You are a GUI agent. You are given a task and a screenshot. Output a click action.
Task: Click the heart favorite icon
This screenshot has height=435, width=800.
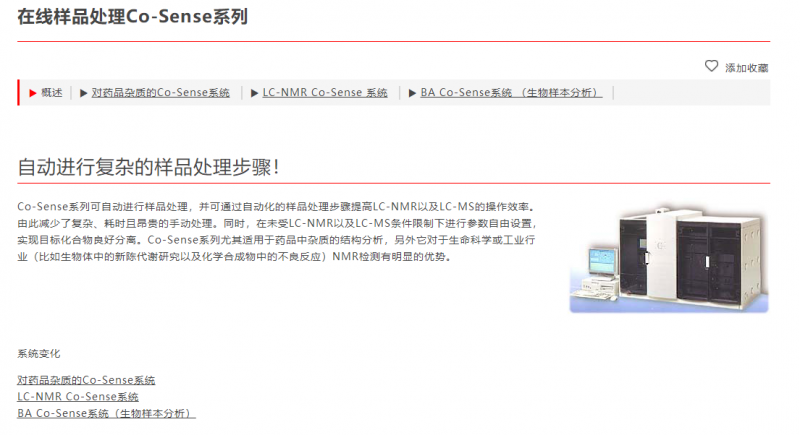tap(711, 66)
